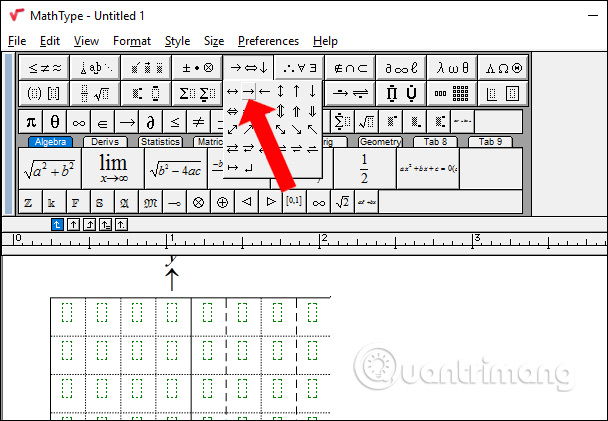
Task: Insert the Fraktur M symbol
Action: click(150, 202)
